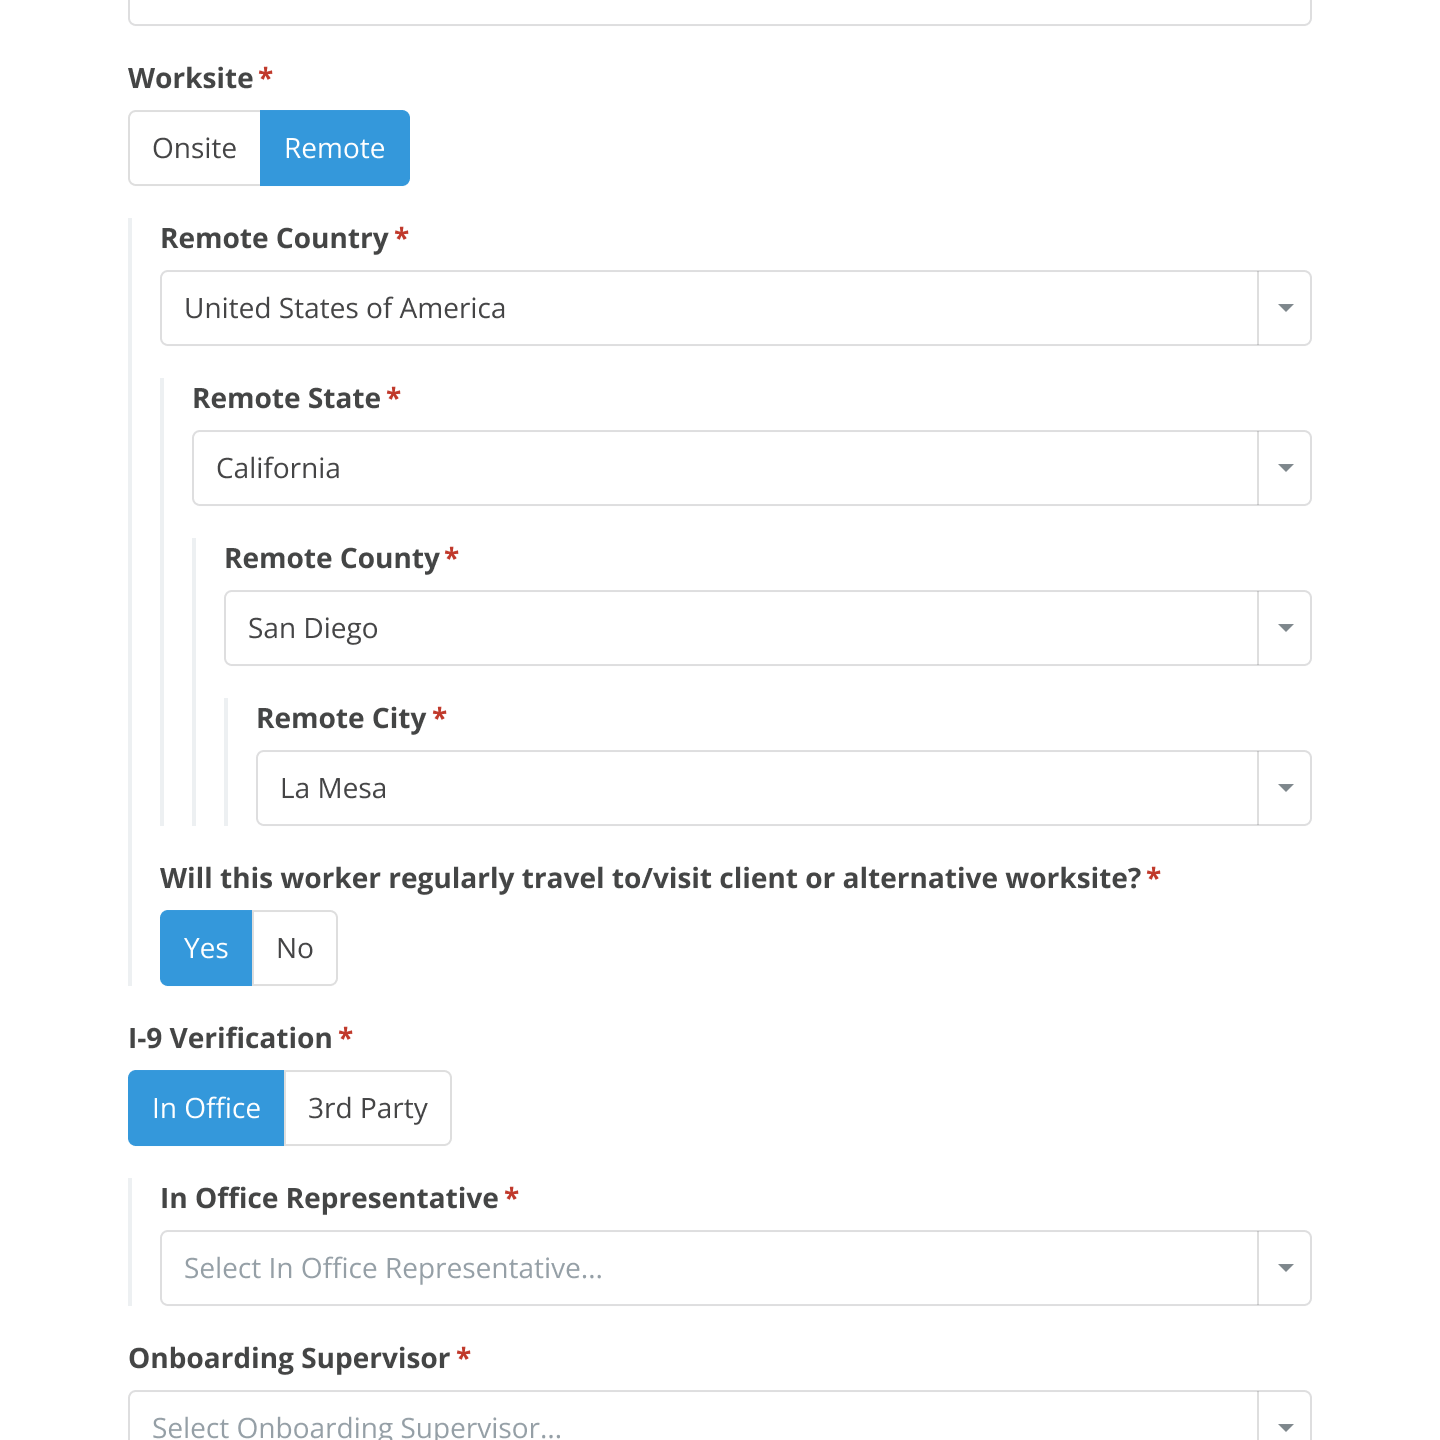This screenshot has height=1440, width=1440.
Task: Click the Worksite field label
Action: coord(191,78)
